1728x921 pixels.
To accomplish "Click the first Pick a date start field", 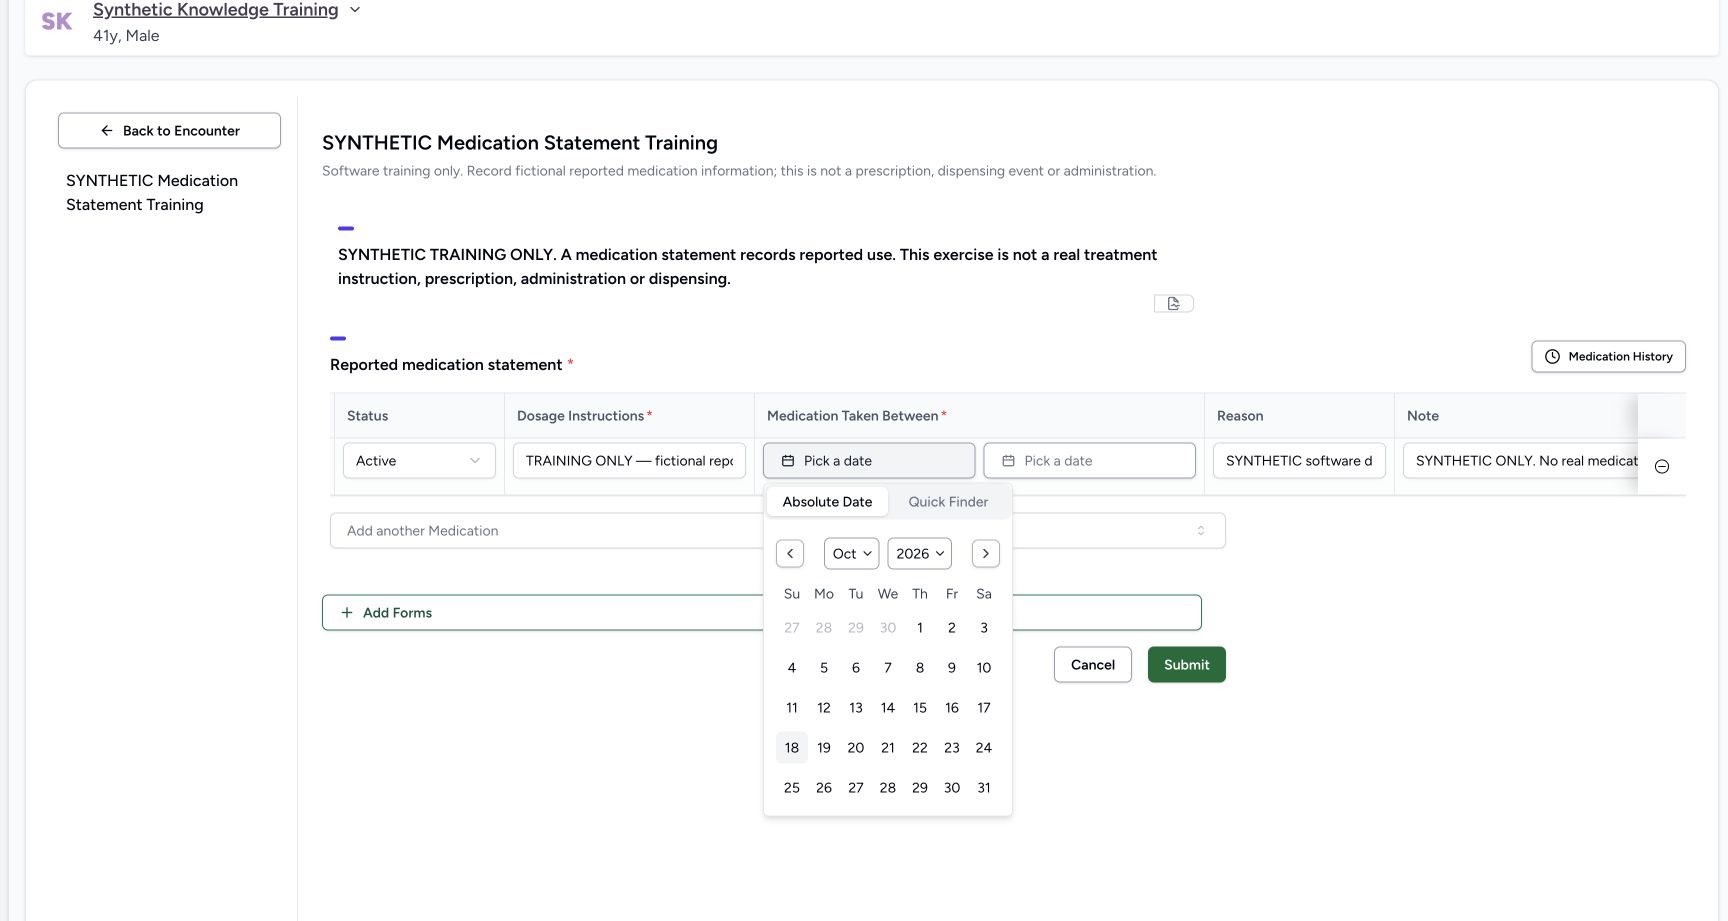I will pyautogui.click(x=869, y=461).
